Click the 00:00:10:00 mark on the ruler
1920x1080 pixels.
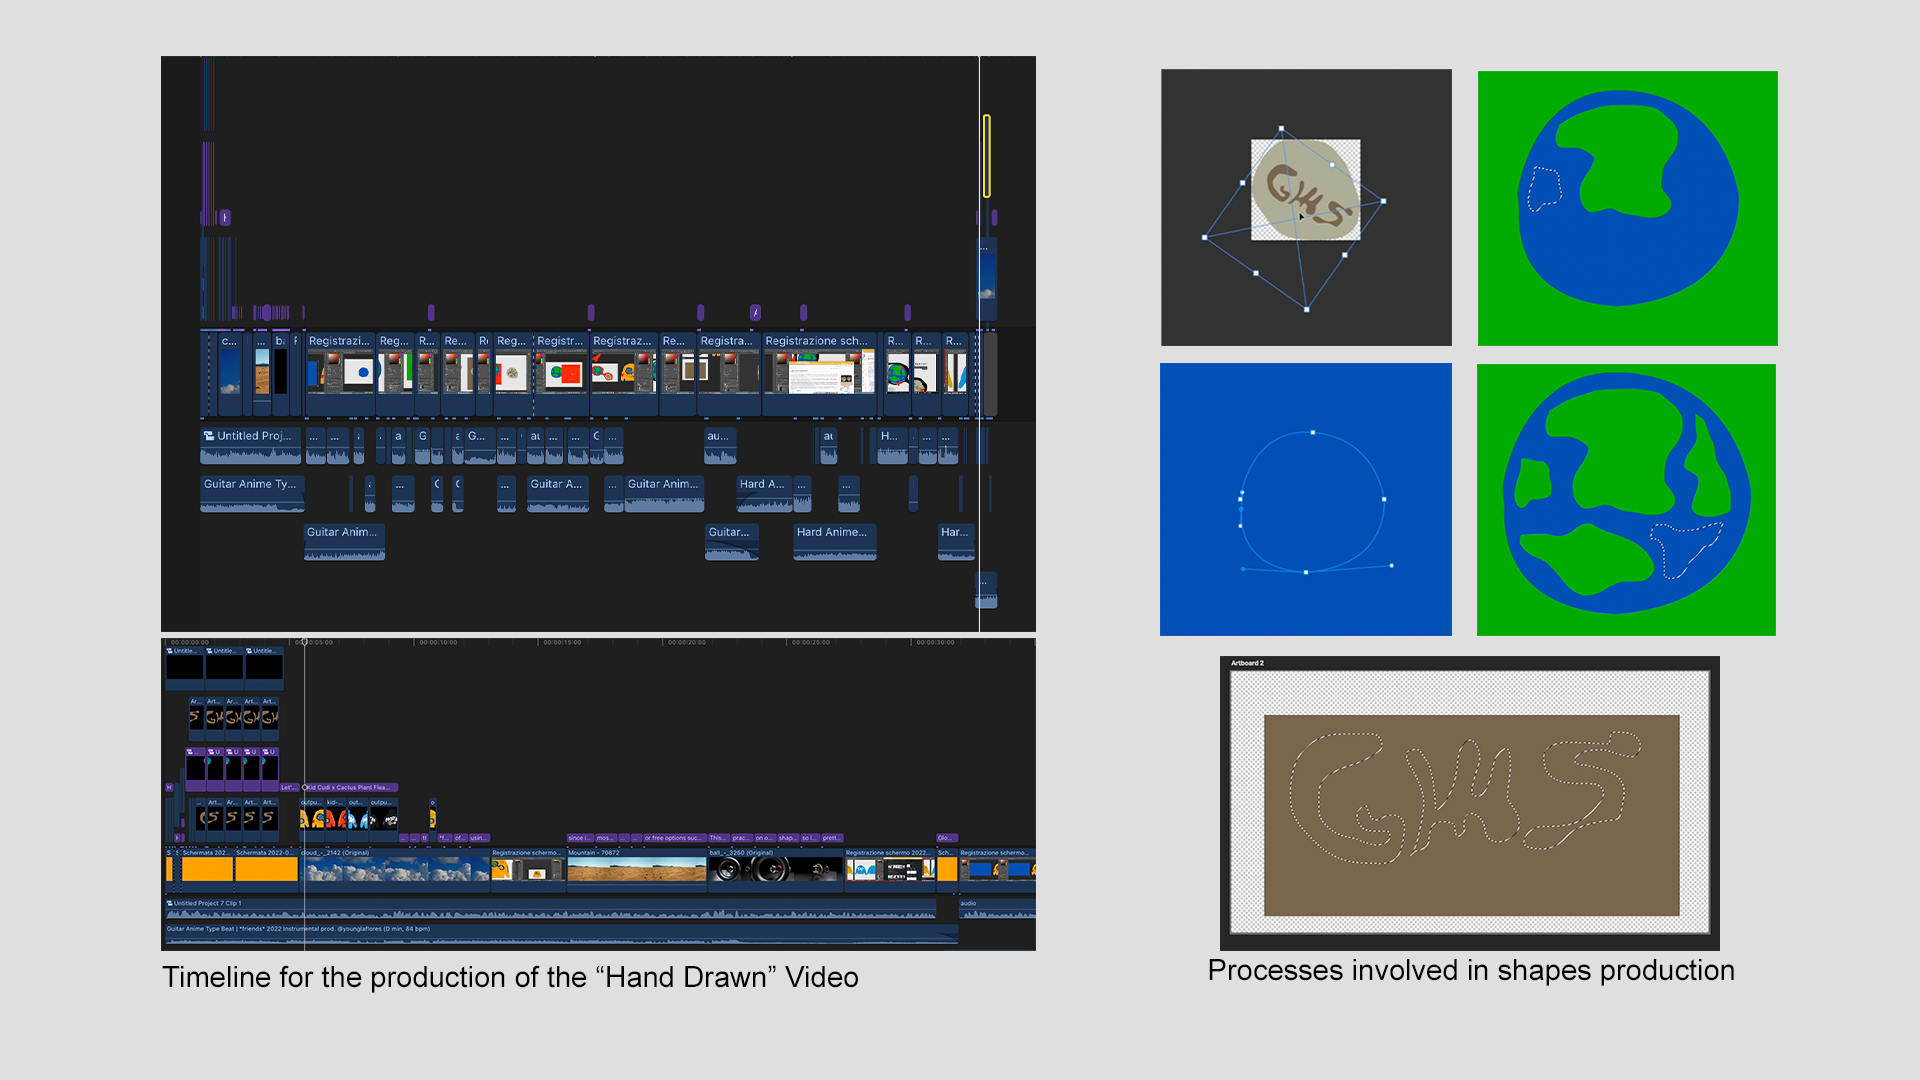coord(438,642)
